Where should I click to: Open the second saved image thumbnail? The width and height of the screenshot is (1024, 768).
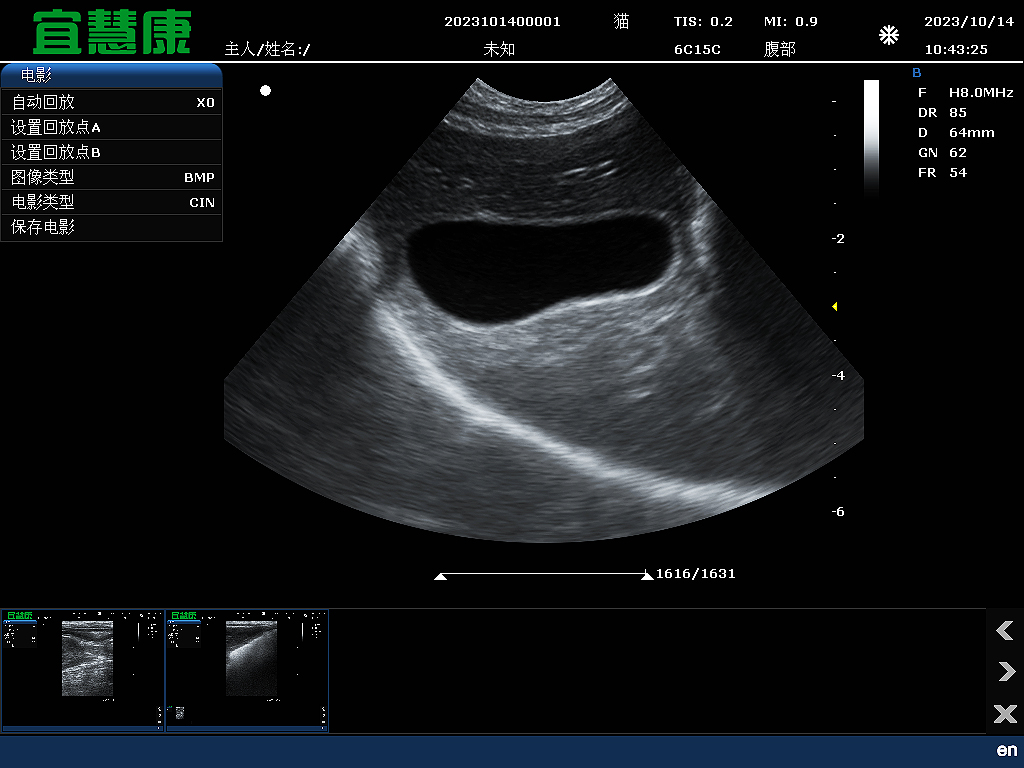246,670
